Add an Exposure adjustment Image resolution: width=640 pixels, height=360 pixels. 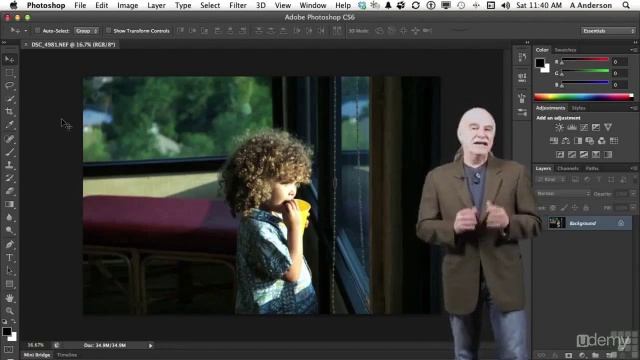pyautogui.click(x=596, y=127)
